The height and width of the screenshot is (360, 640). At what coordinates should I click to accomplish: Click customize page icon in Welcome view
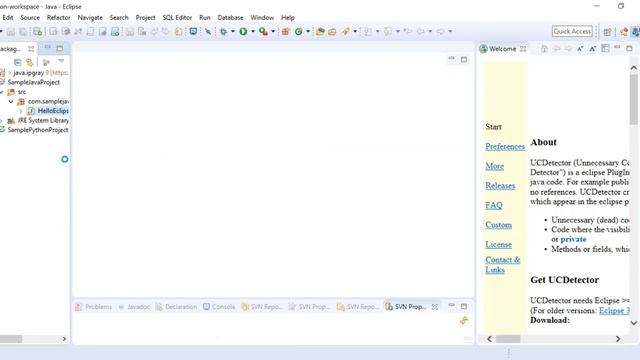[x=605, y=49]
